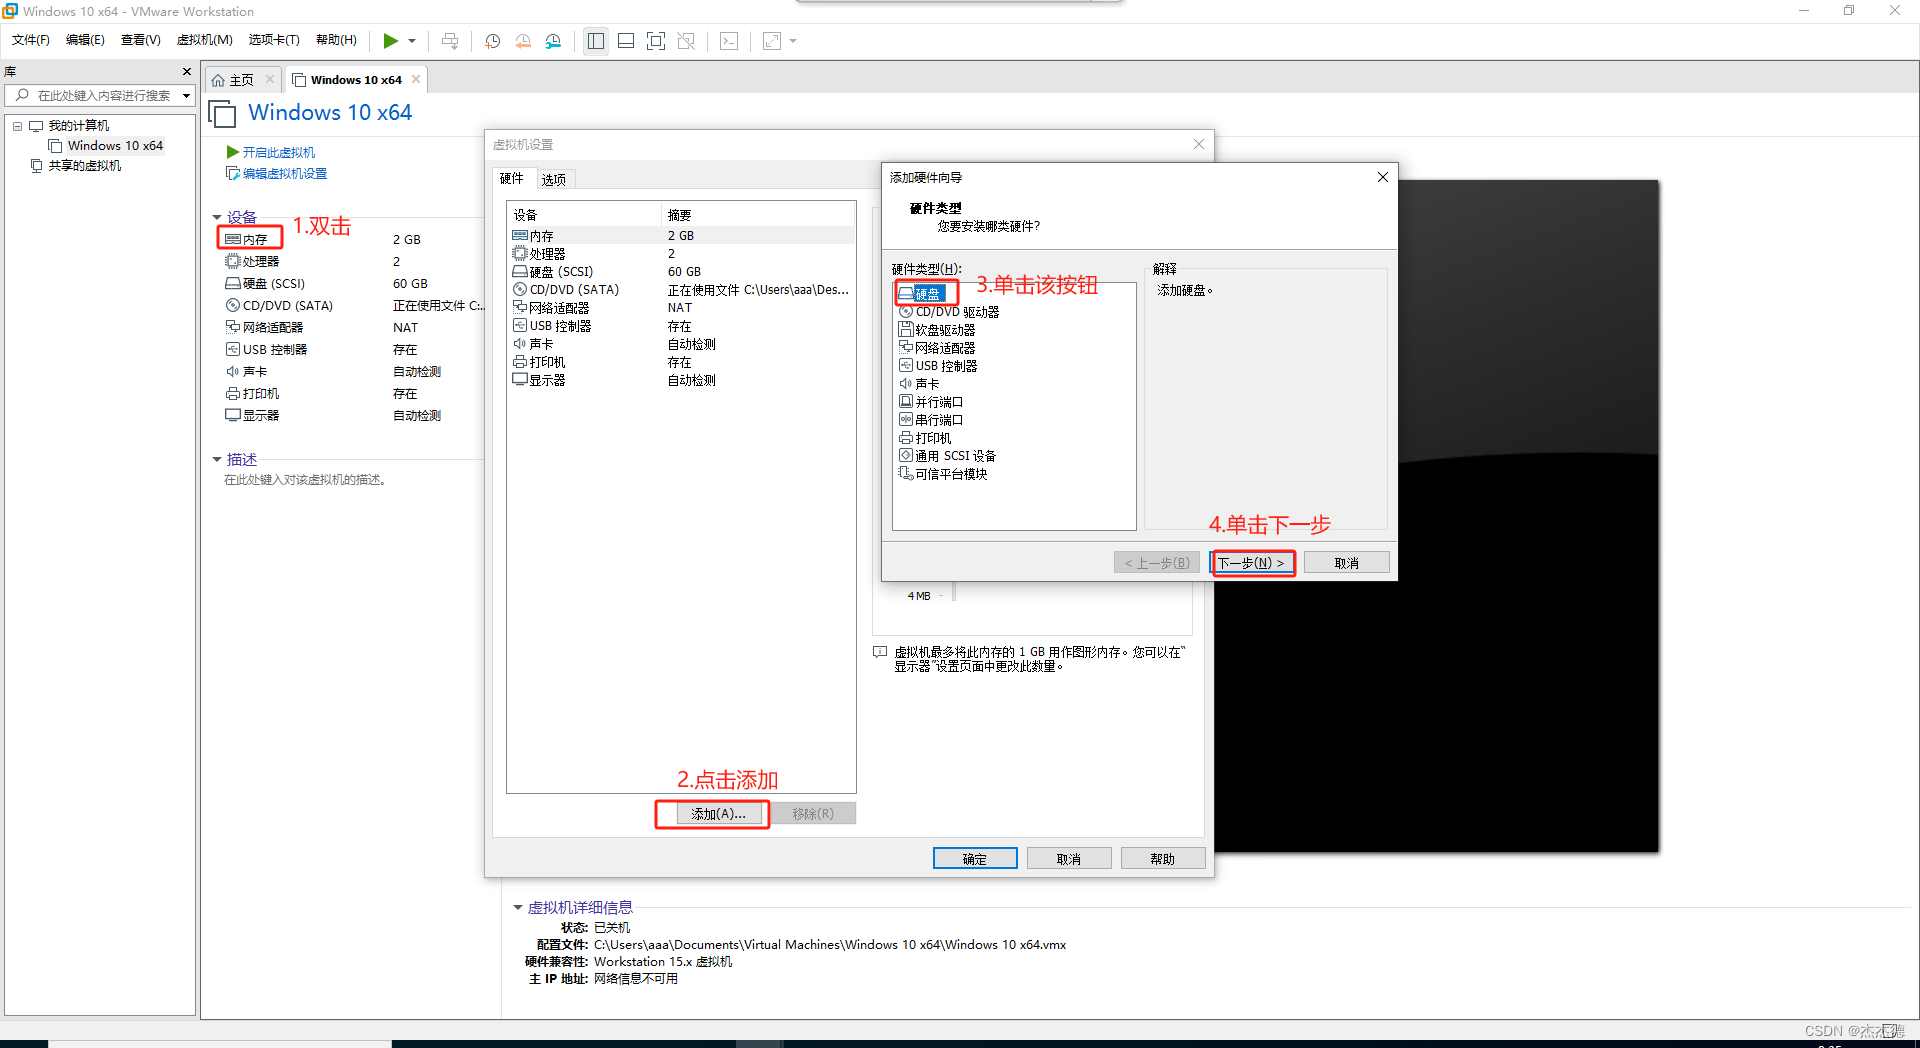Toggle the thumbnail bar display
The image size is (1920, 1048).
tap(626, 41)
